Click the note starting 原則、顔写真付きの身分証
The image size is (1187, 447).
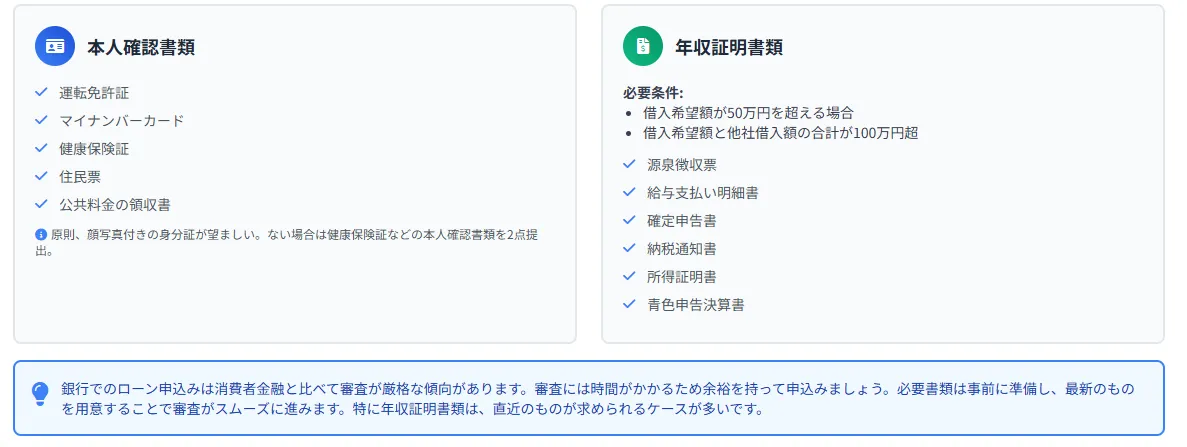tap(287, 242)
